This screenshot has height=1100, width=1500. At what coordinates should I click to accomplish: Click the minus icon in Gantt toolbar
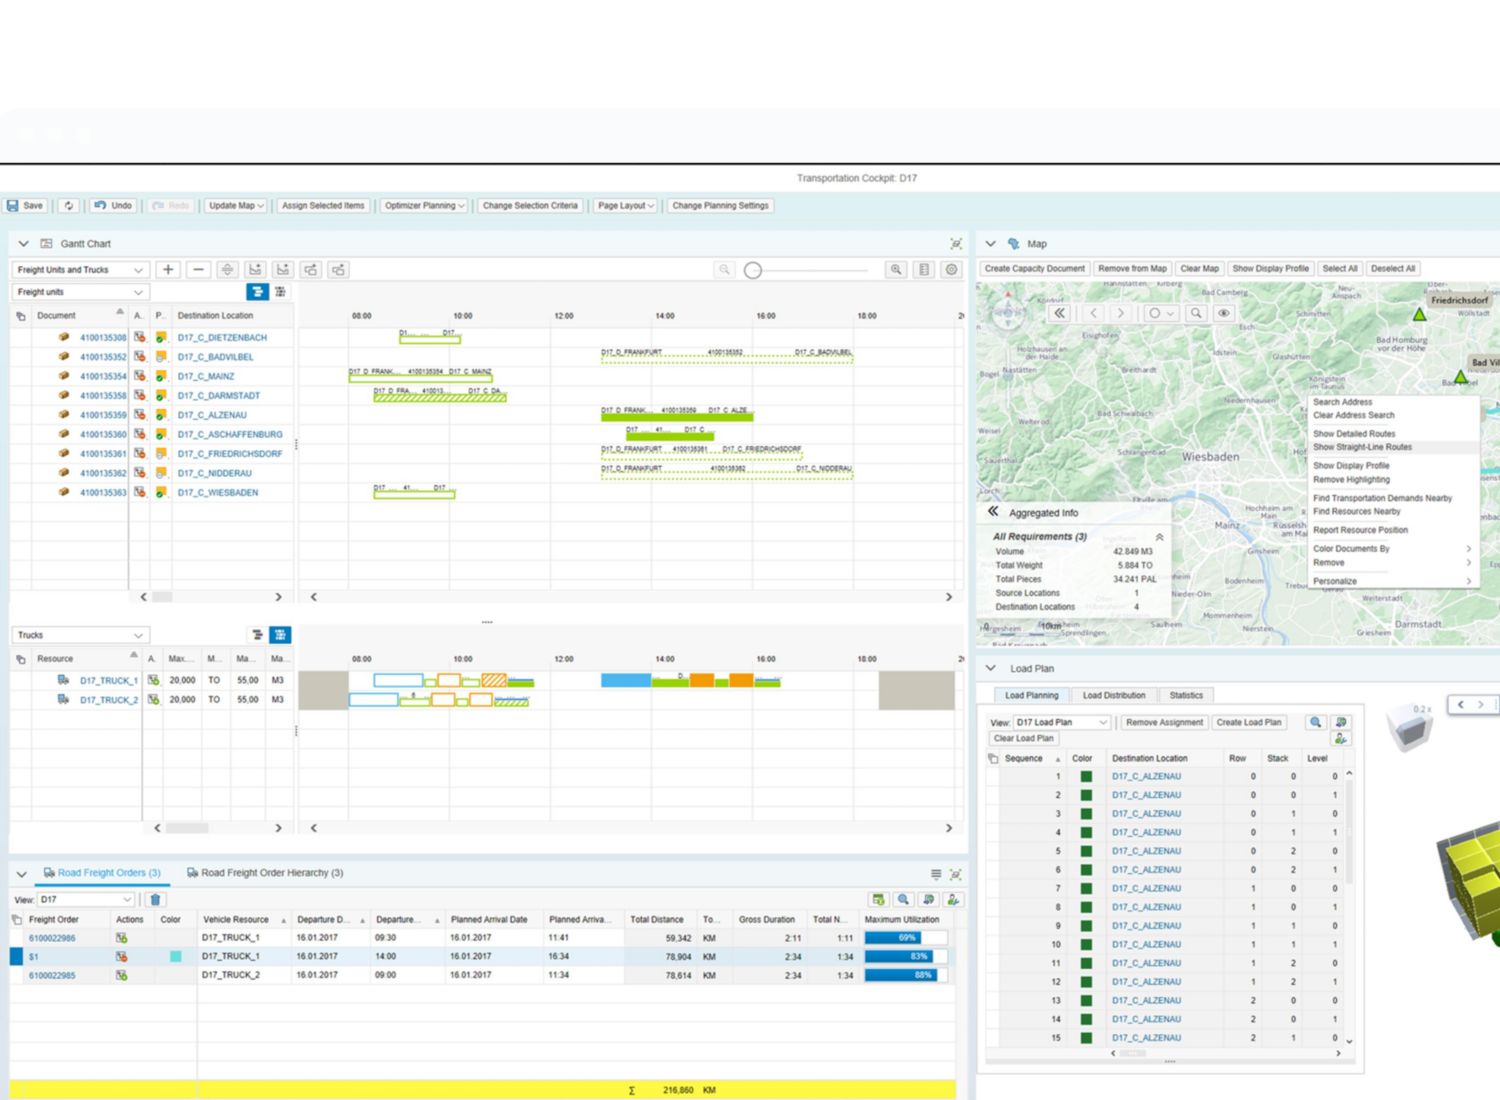tap(198, 270)
